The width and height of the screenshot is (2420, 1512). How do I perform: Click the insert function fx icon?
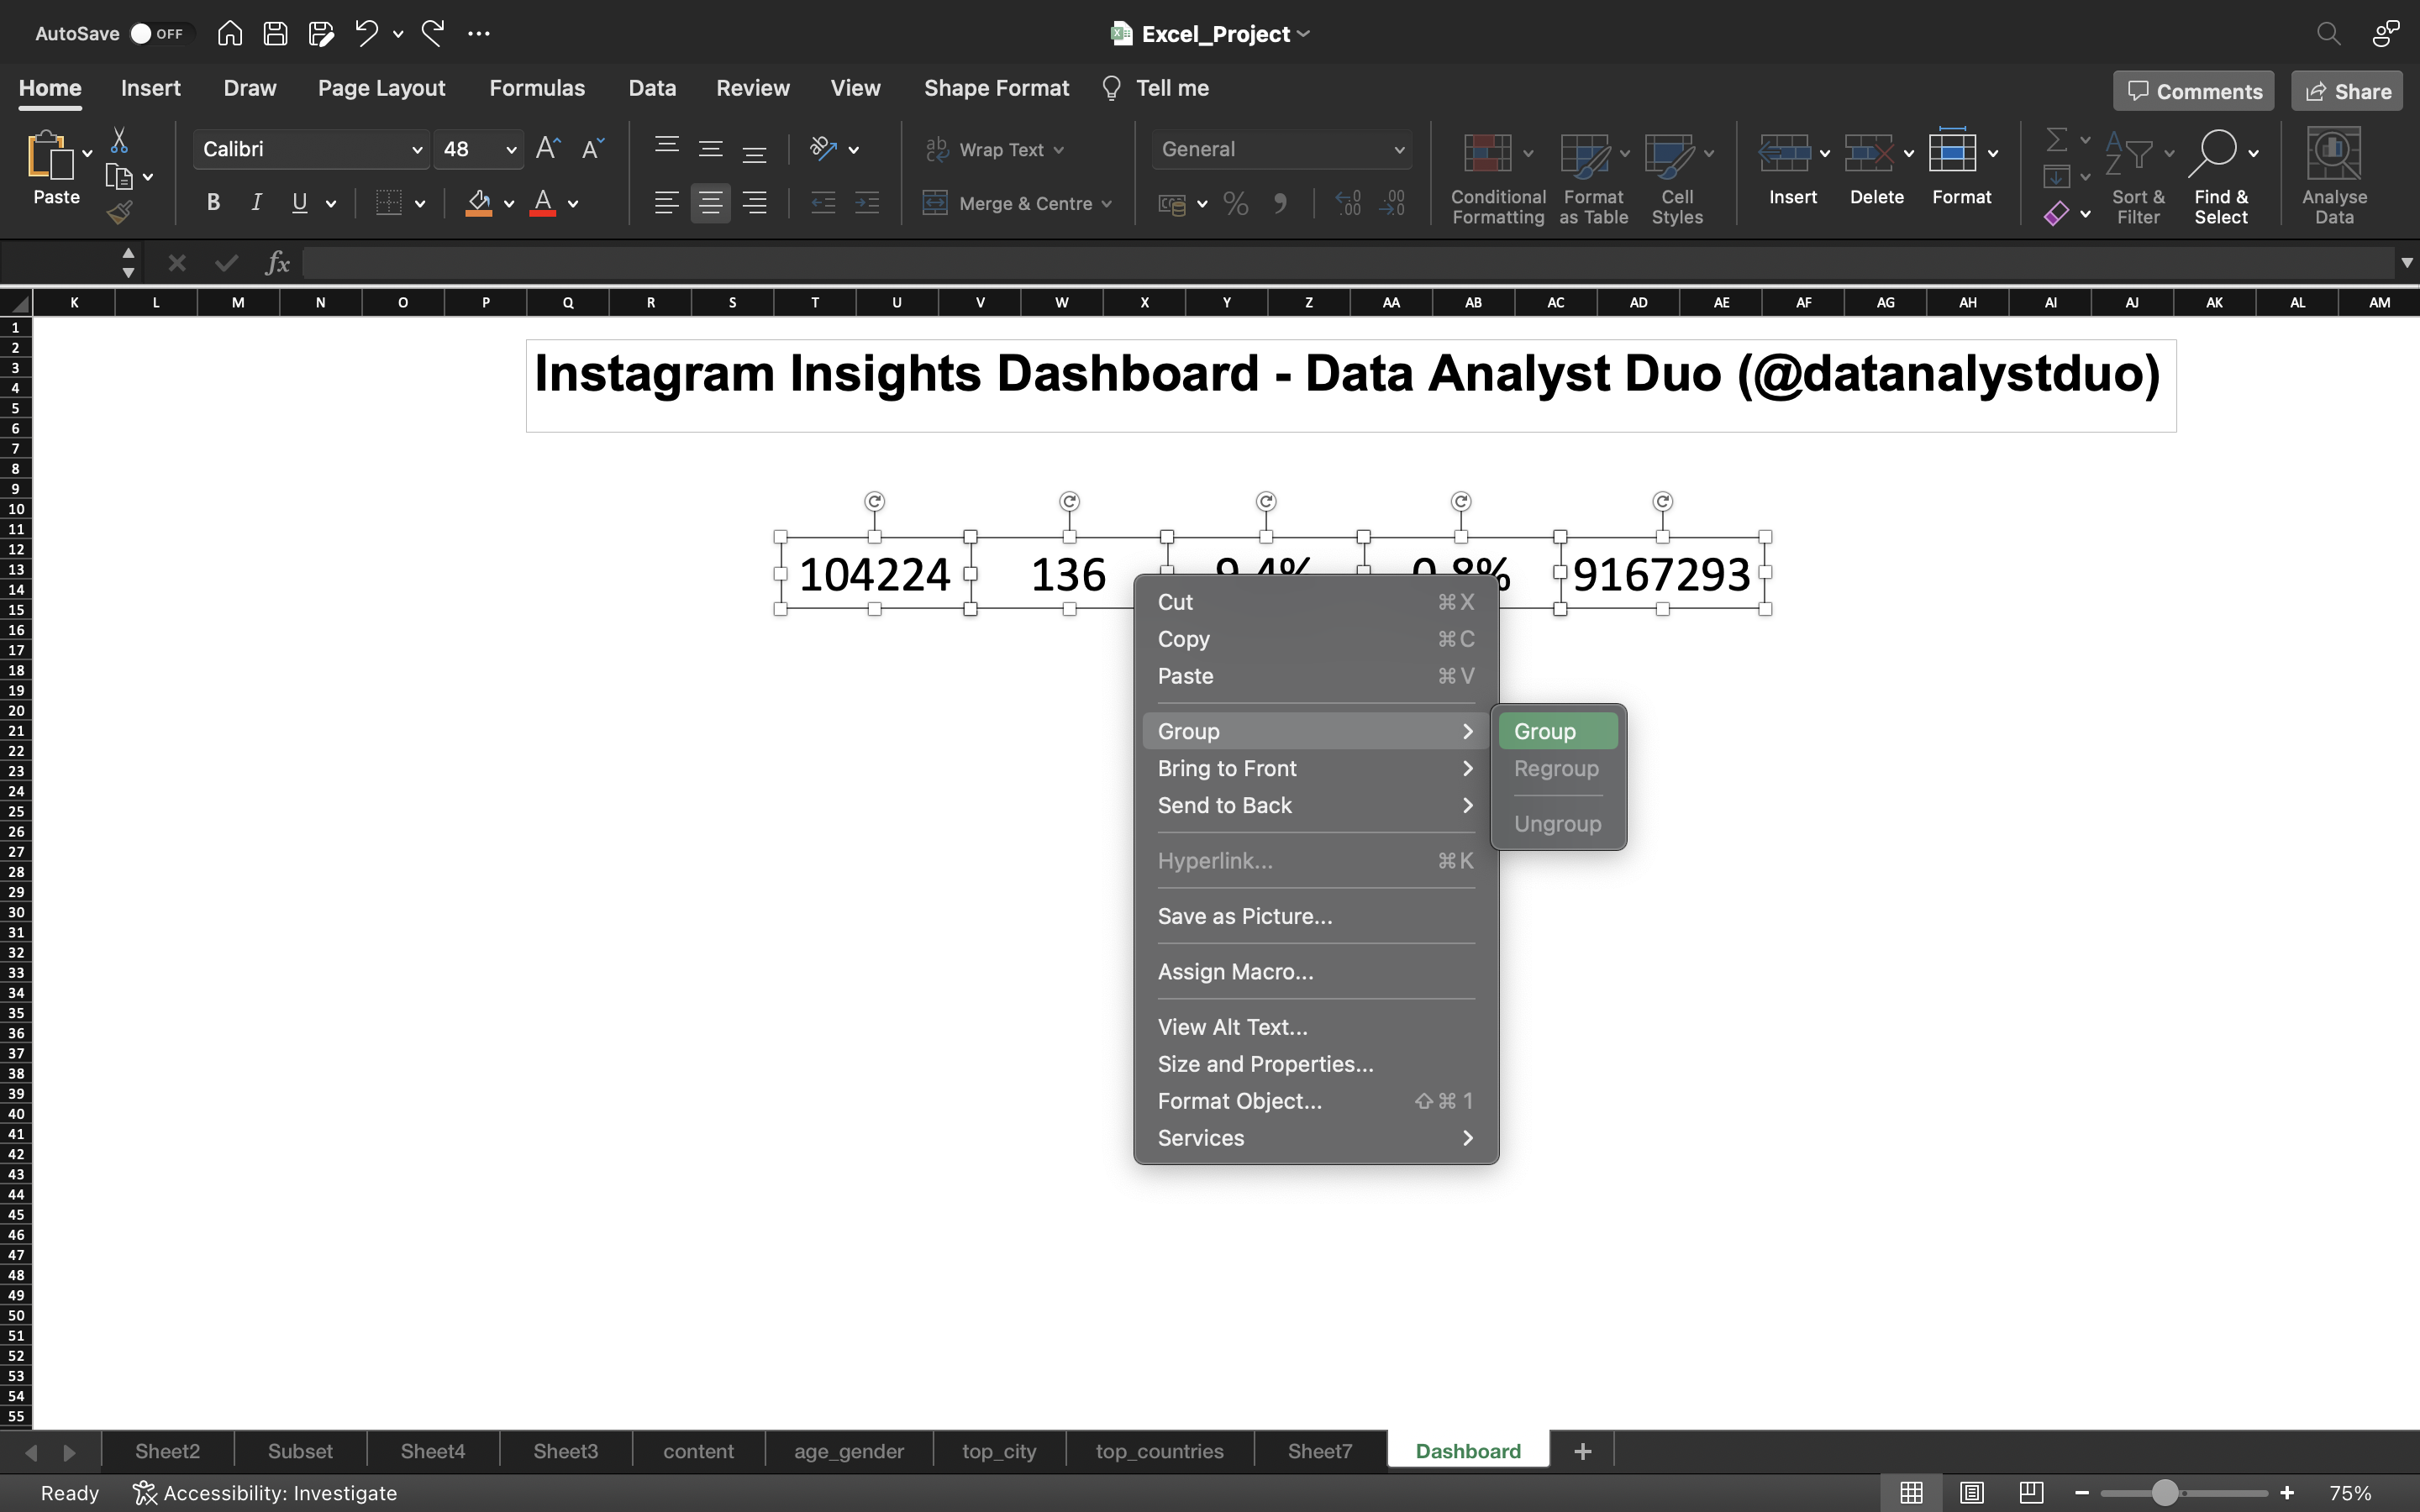pos(277,263)
